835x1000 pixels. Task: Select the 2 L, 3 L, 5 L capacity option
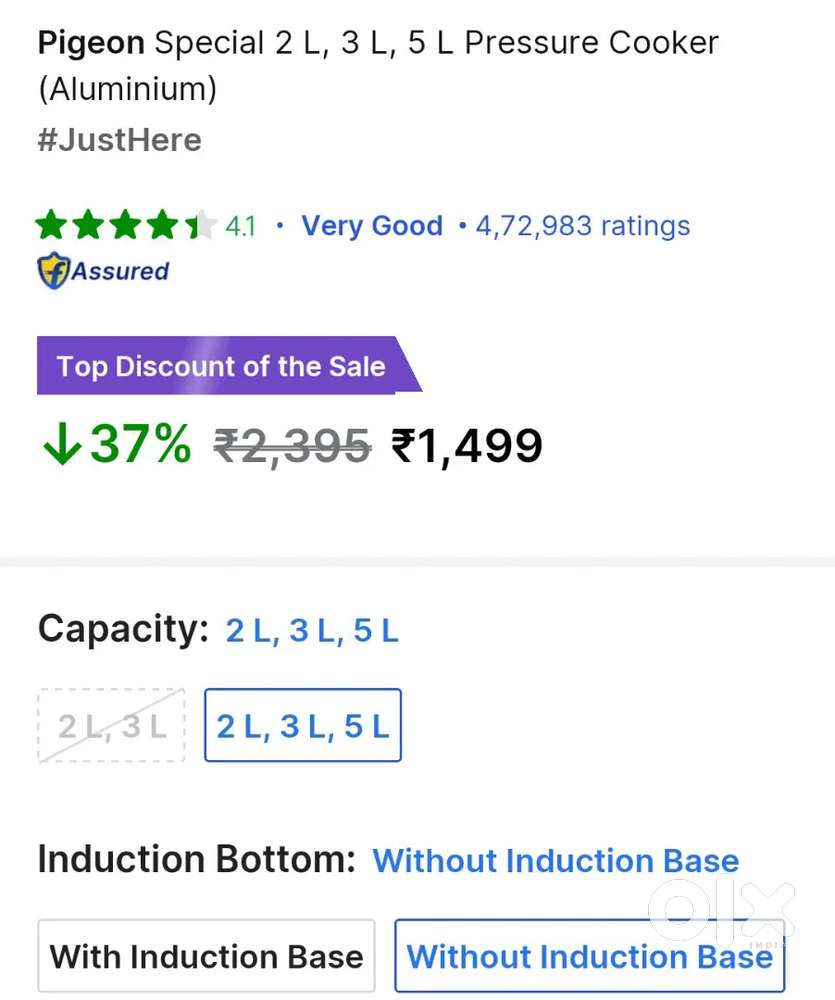tap(303, 726)
